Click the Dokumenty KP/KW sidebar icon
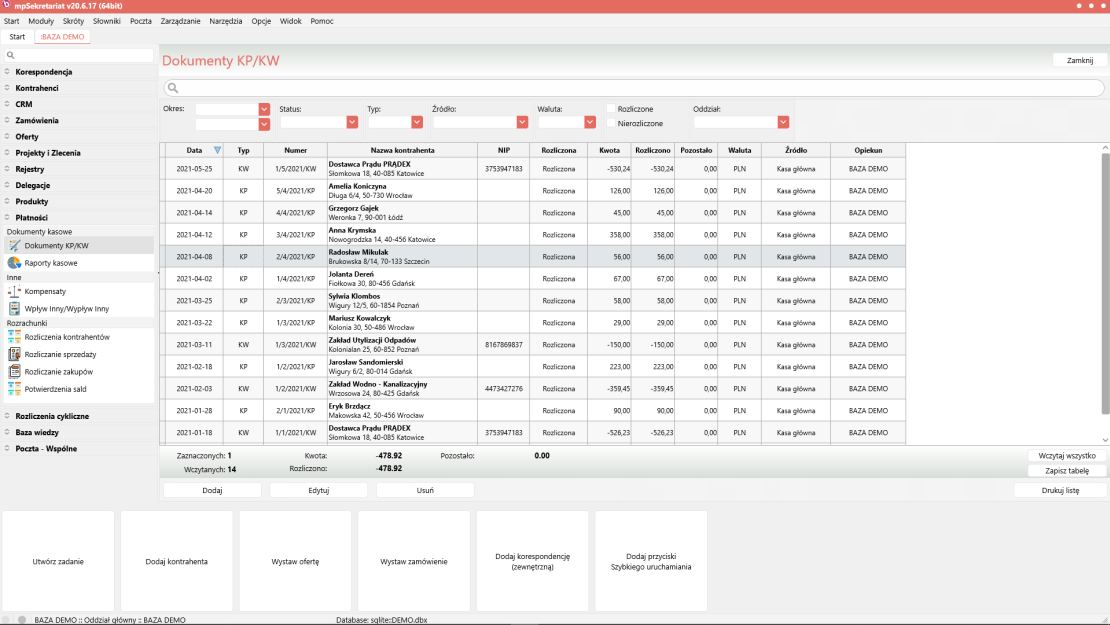 pos(14,246)
